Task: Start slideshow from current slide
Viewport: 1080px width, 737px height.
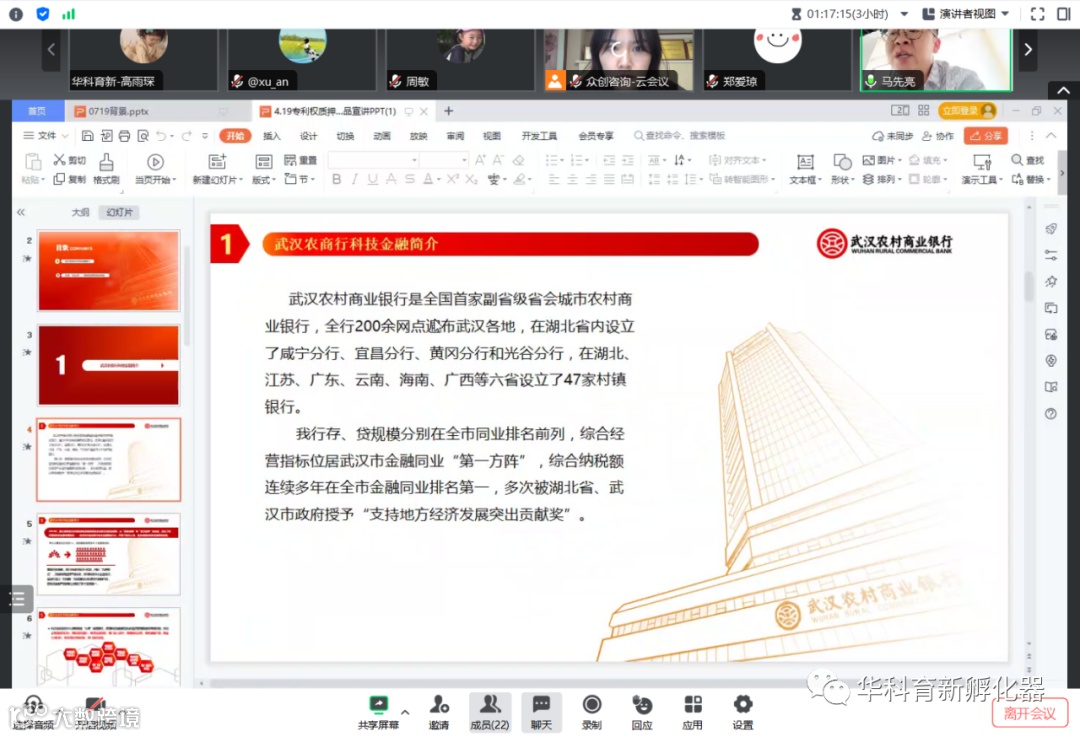Action: [155, 169]
